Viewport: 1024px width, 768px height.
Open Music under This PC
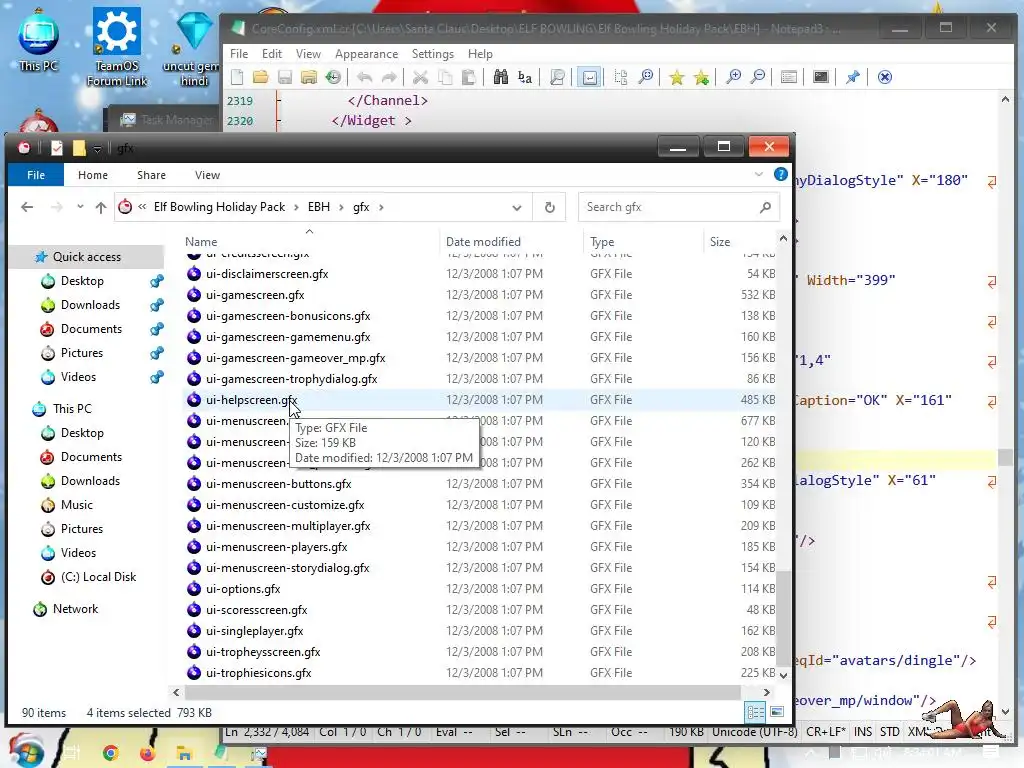76,505
